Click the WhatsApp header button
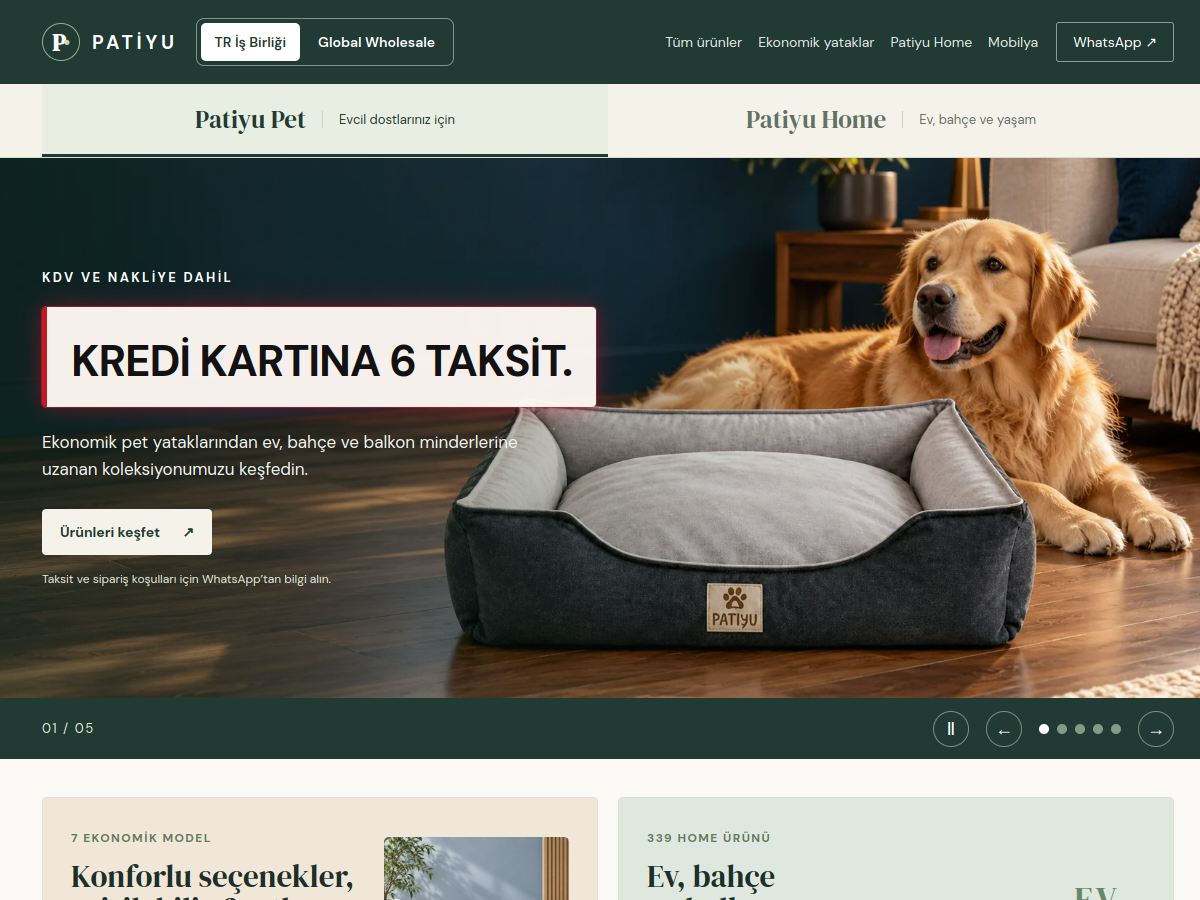 tap(1115, 42)
